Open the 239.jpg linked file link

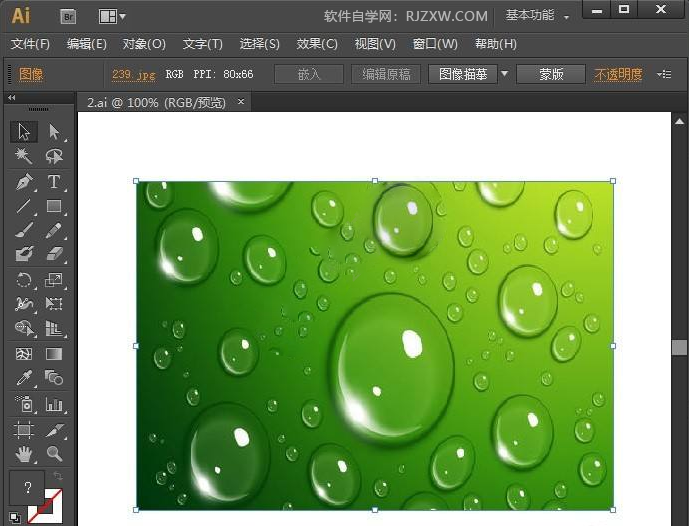pos(134,74)
